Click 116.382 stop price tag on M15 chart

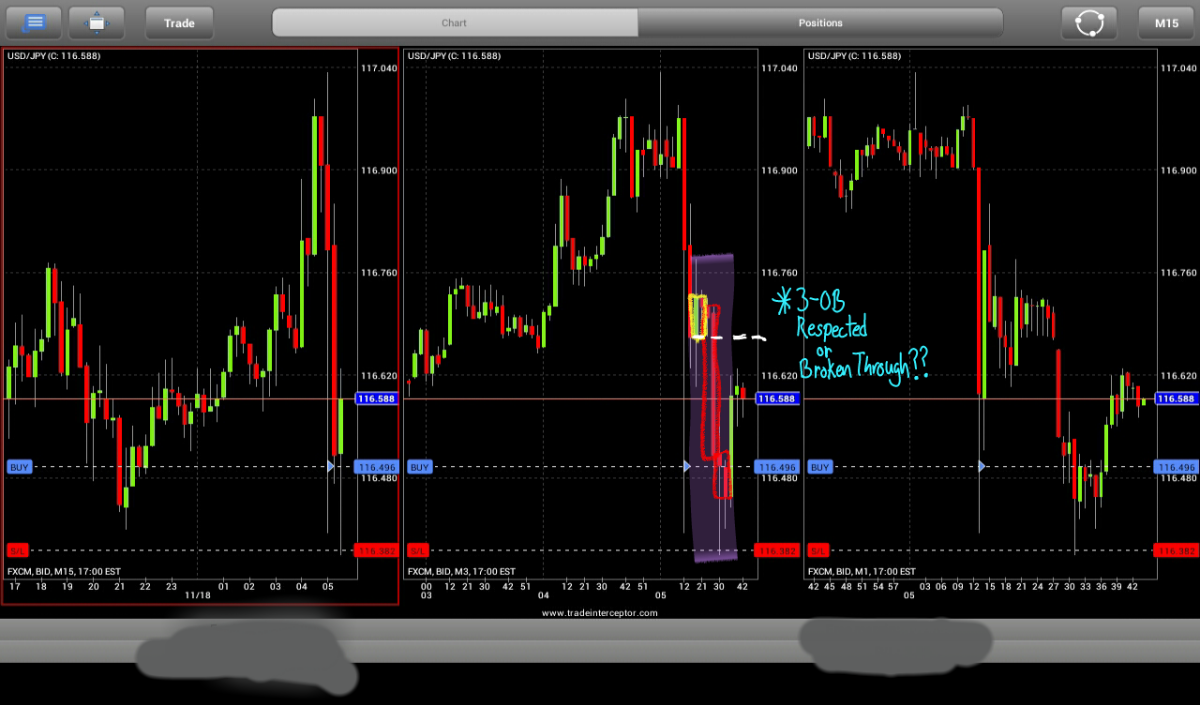click(376, 550)
